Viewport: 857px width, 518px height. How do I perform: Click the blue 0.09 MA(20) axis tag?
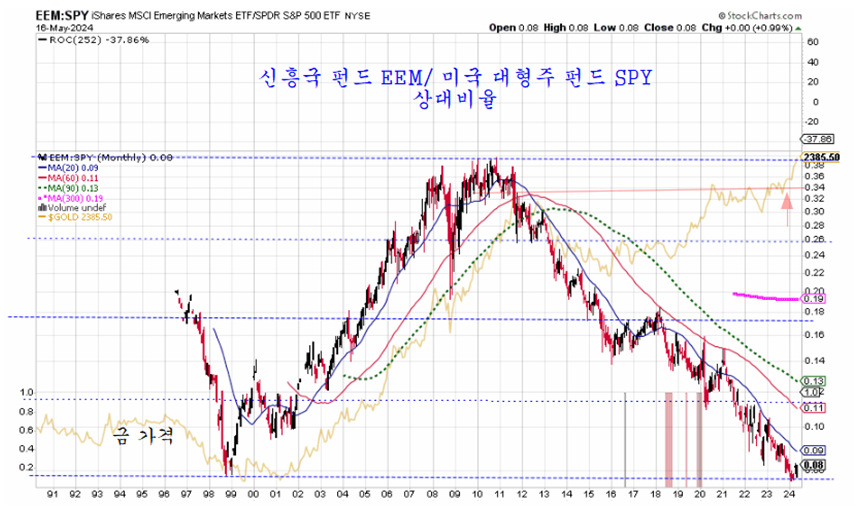814,450
